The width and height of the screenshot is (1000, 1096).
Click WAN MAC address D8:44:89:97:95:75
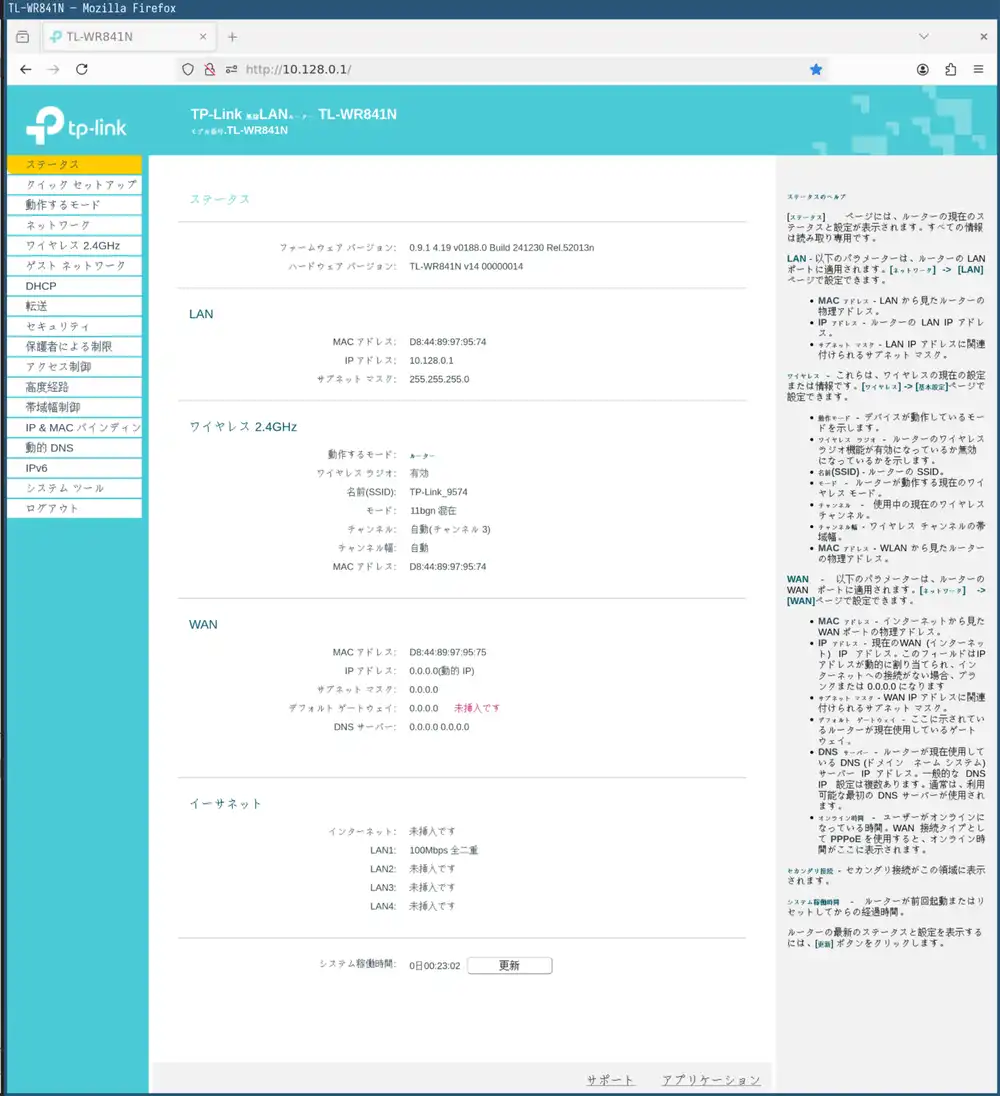coord(448,652)
